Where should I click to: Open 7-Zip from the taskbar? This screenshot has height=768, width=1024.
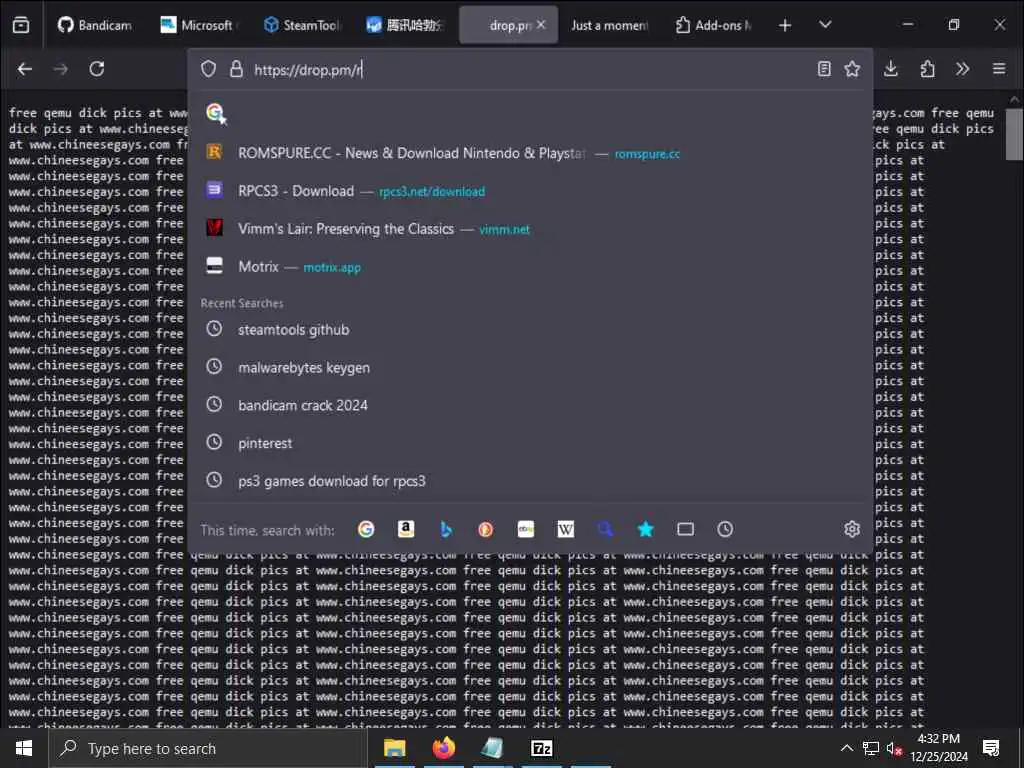pos(542,748)
